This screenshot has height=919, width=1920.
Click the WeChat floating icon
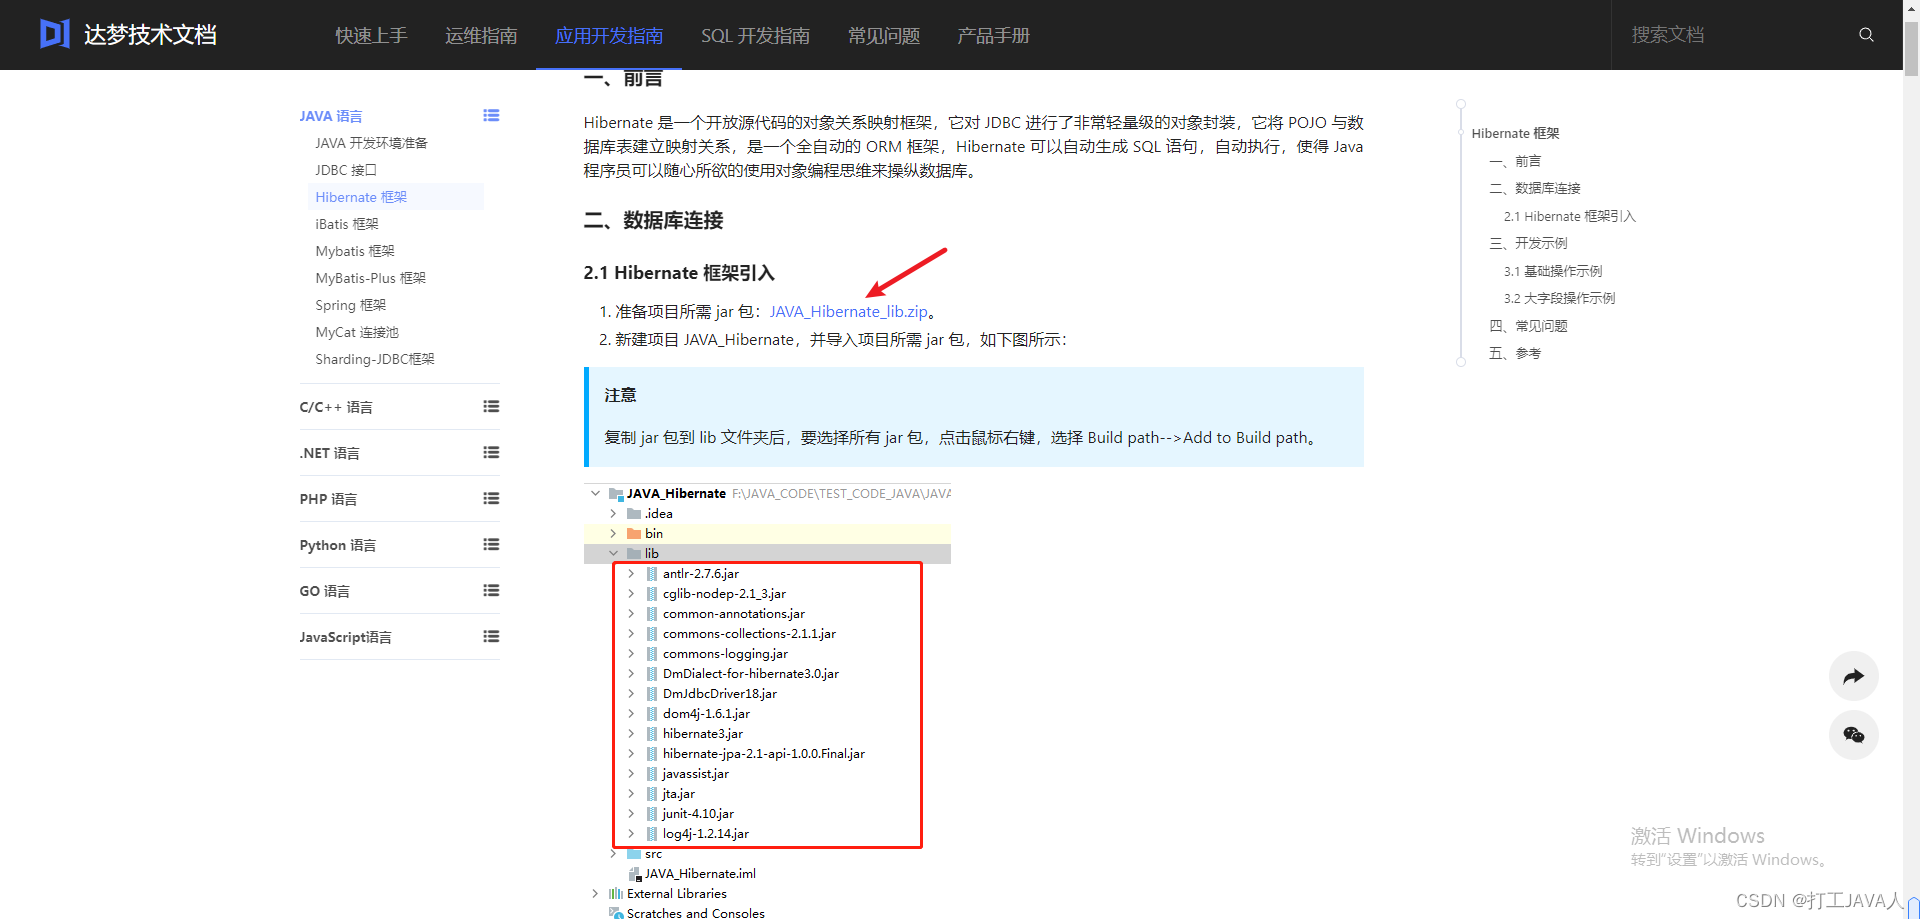pyautogui.click(x=1853, y=735)
